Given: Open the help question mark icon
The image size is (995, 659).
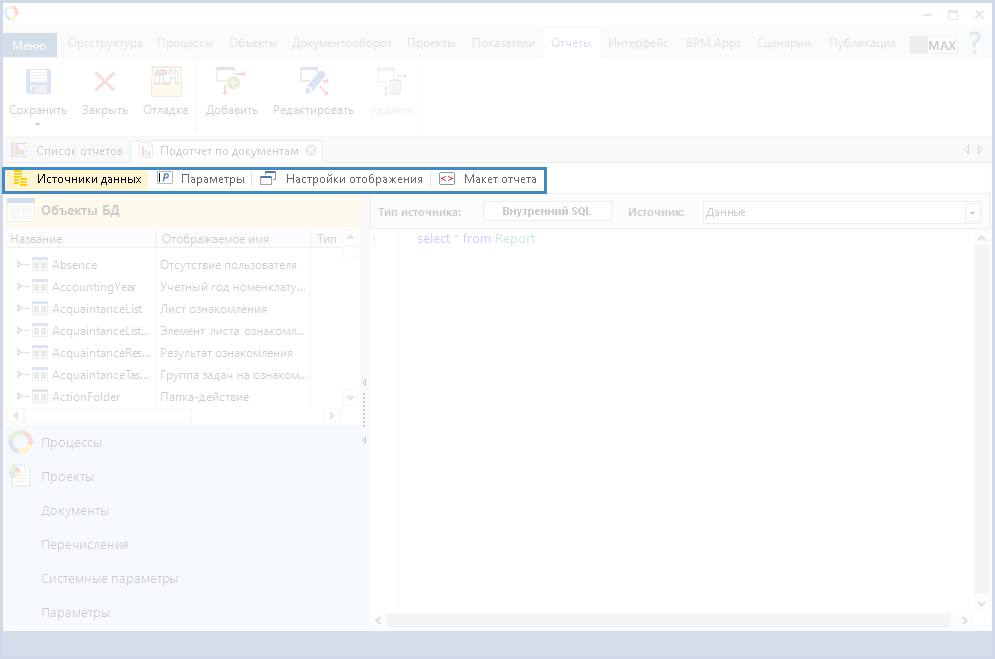Looking at the screenshot, I should pyautogui.click(x=974, y=44).
